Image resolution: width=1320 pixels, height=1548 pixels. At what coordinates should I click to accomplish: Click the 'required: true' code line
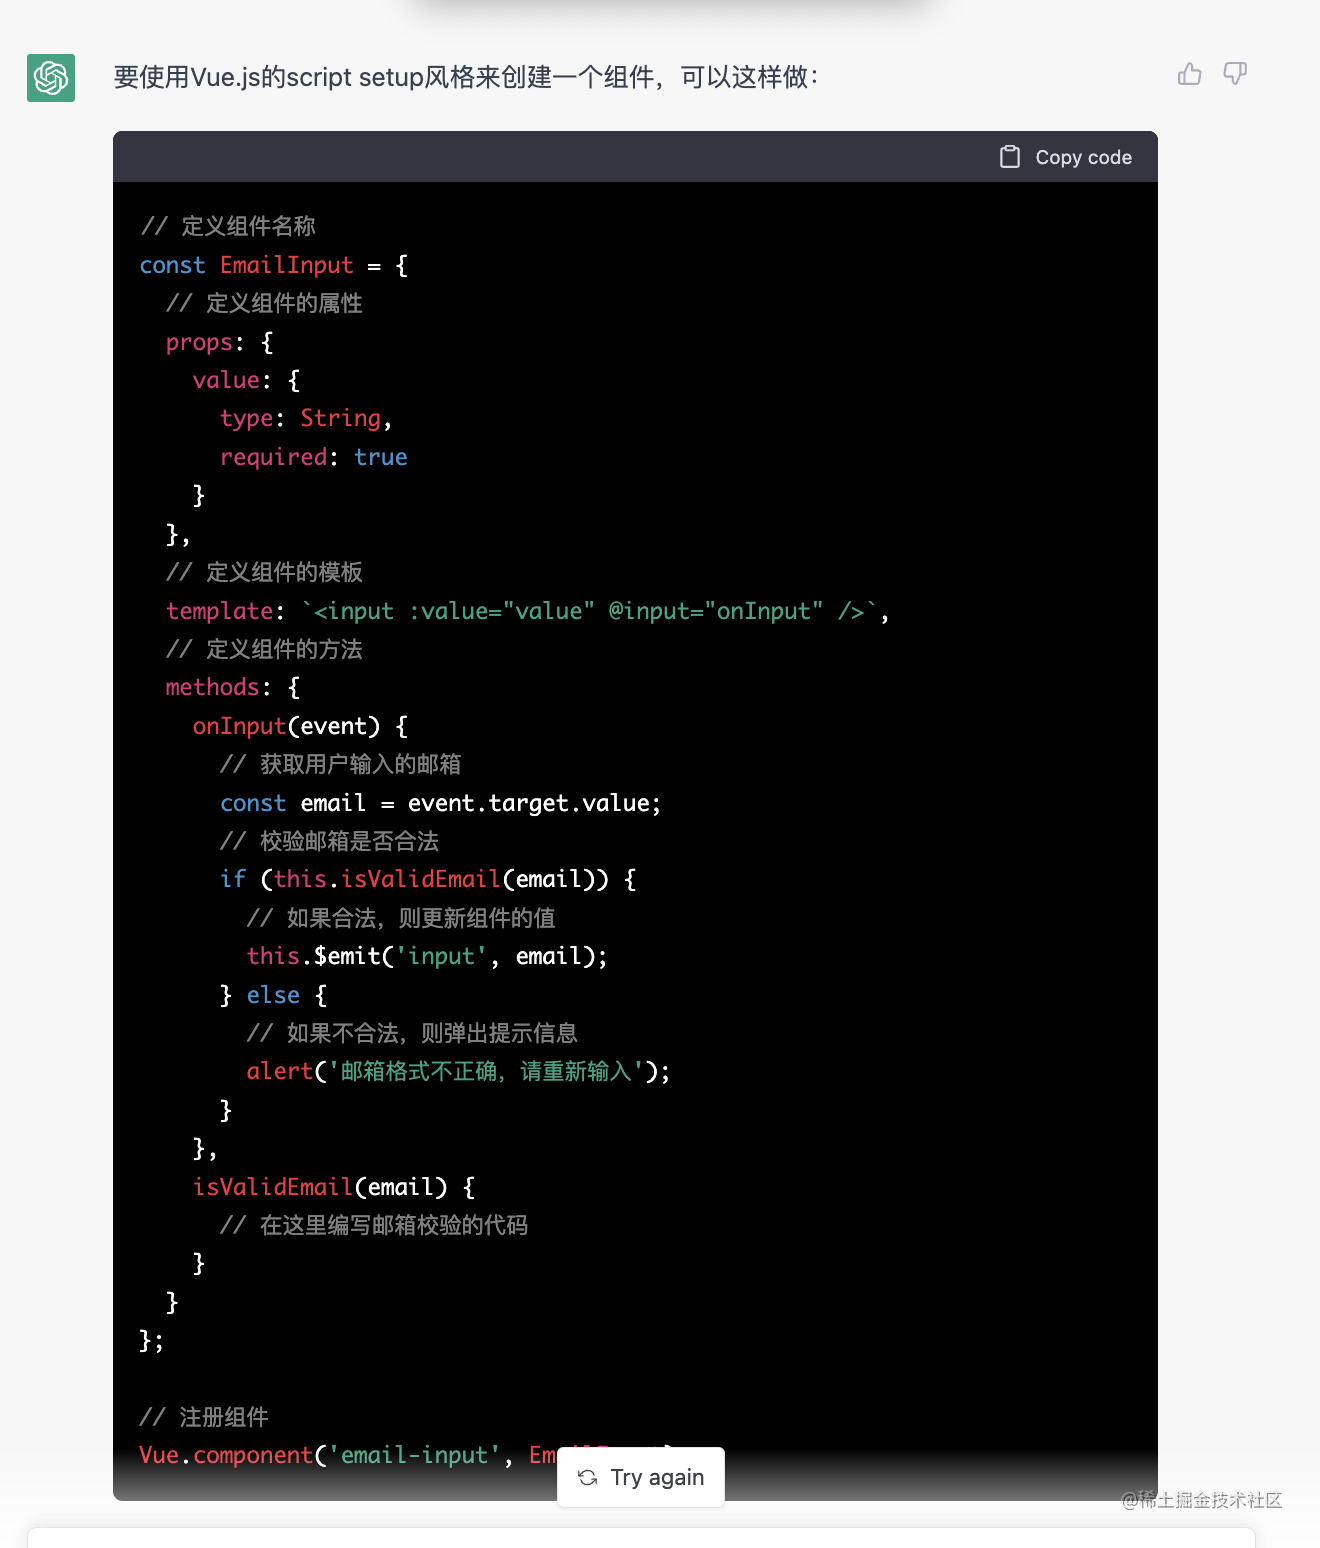pos(314,457)
